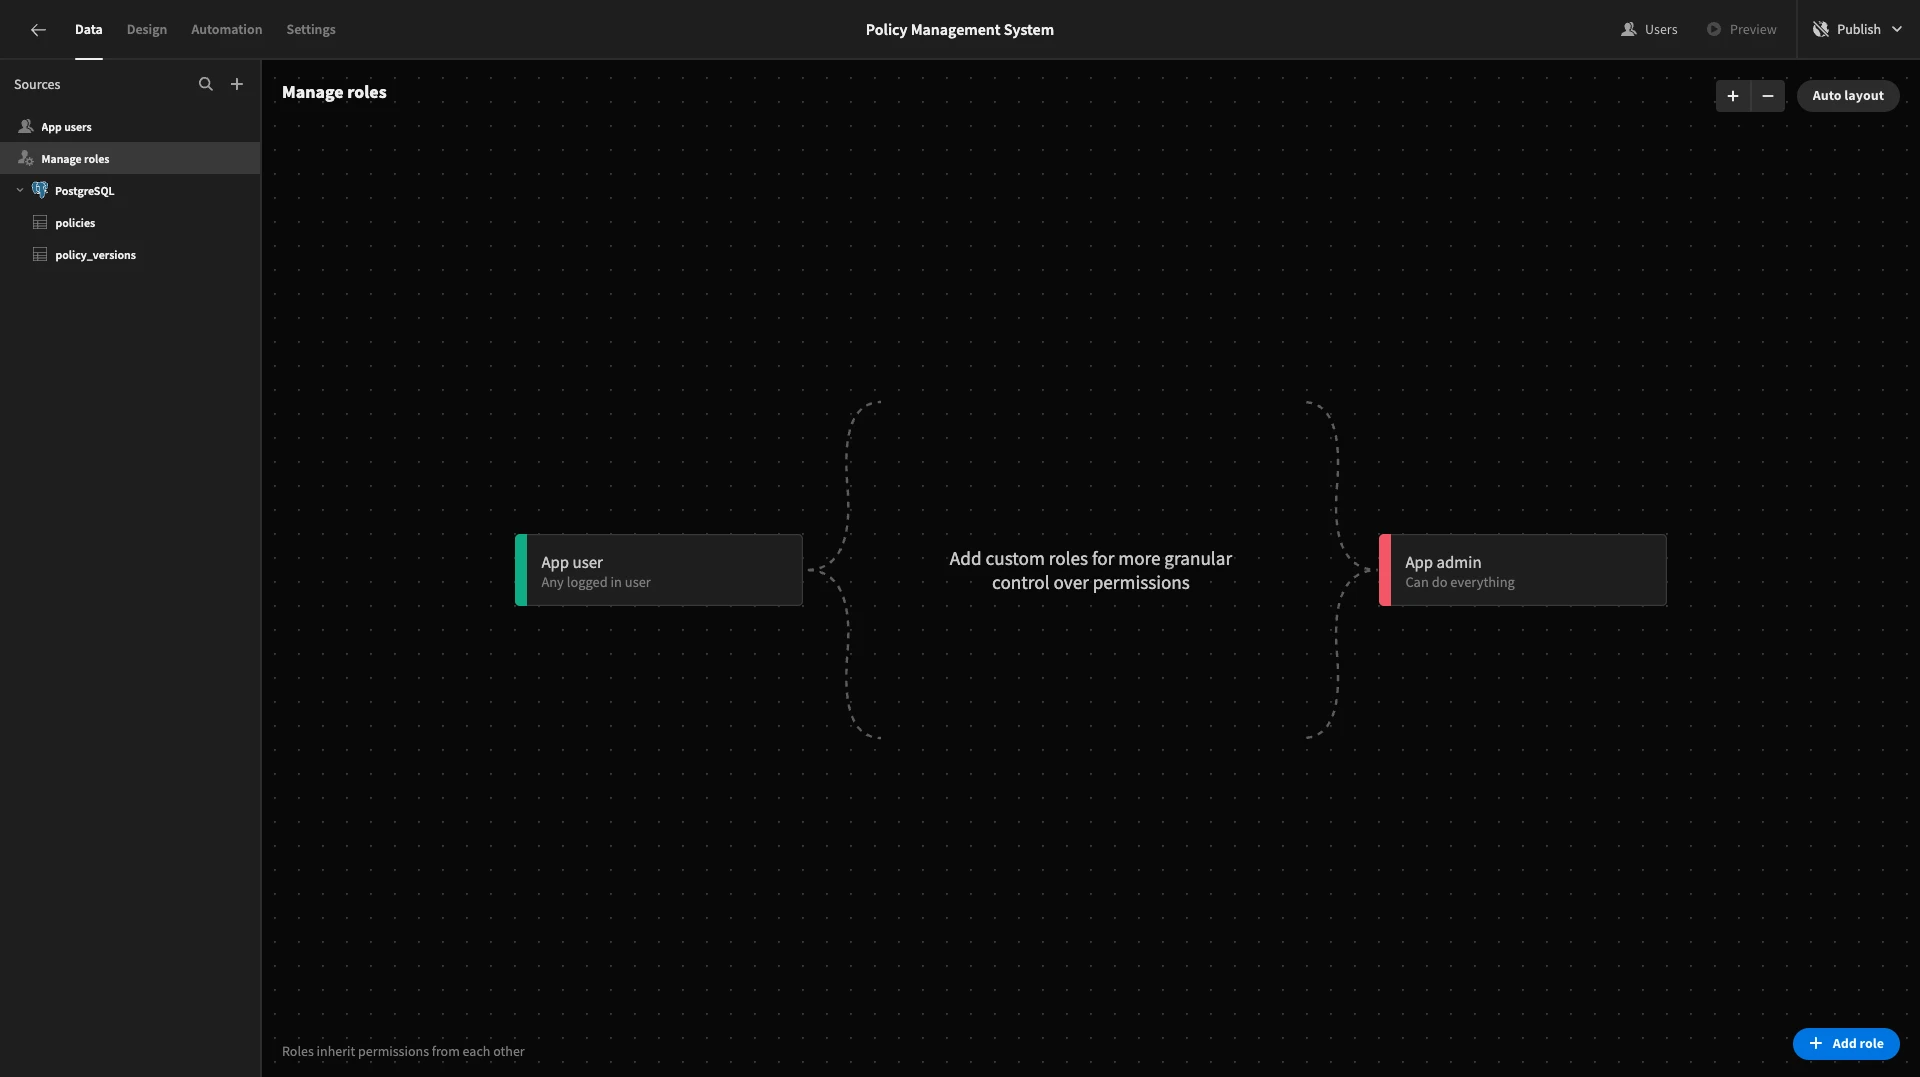Image resolution: width=1920 pixels, height=1077 pixels.
Task: Click the 'Add custom roles' hint text
Action: [x=1091, y=571]
